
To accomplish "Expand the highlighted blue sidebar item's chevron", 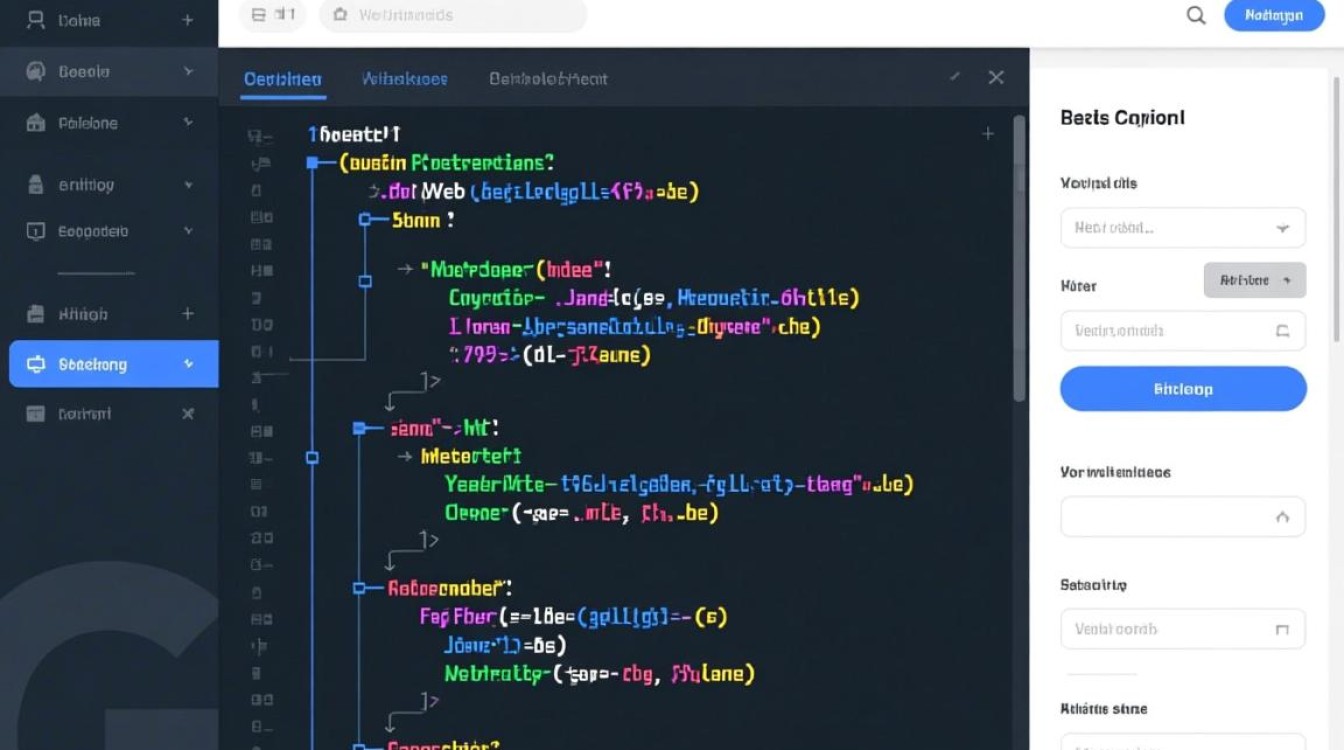I will [x=188, y=364].
